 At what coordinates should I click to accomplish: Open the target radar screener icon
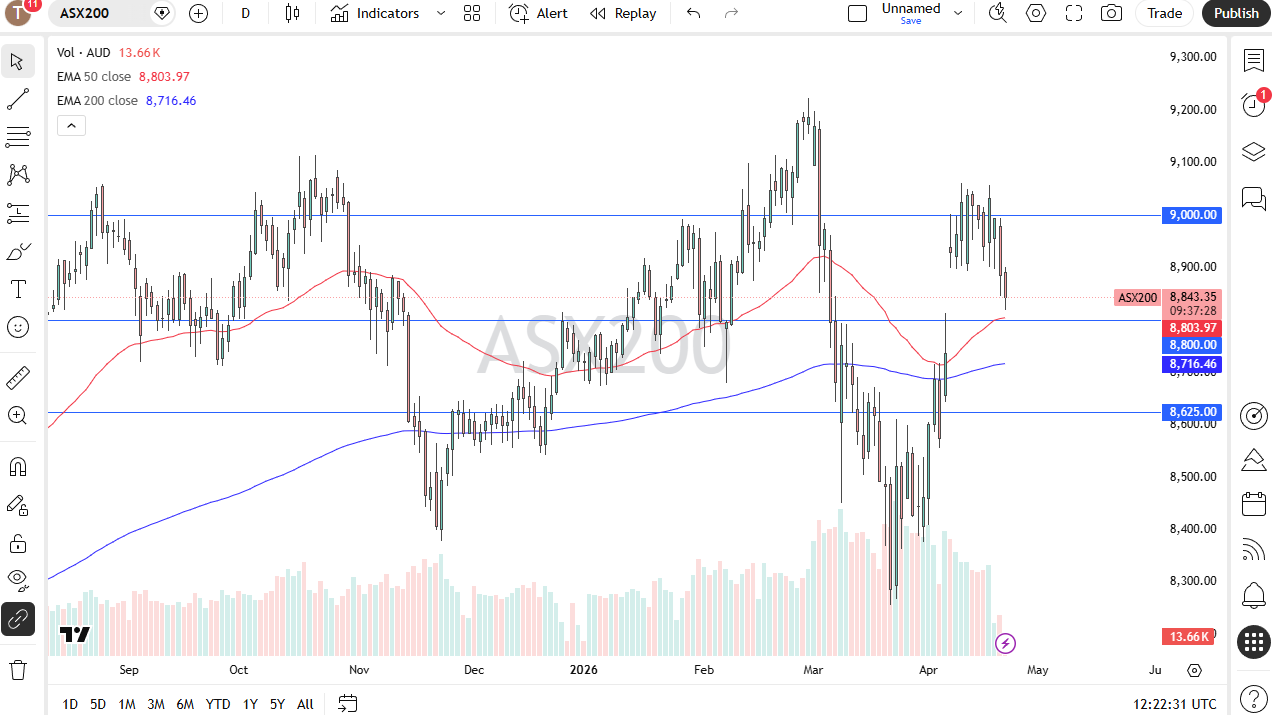(1254, 416)
